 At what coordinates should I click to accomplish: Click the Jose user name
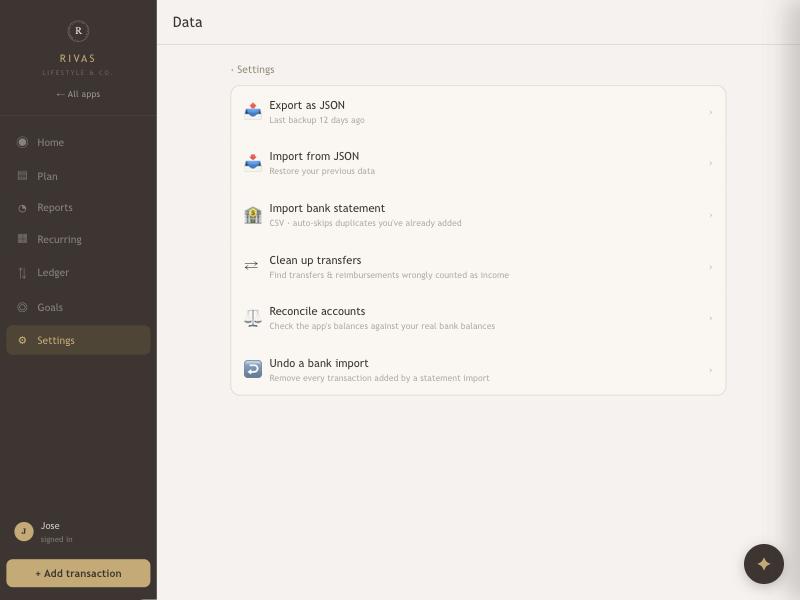(50, 526)
